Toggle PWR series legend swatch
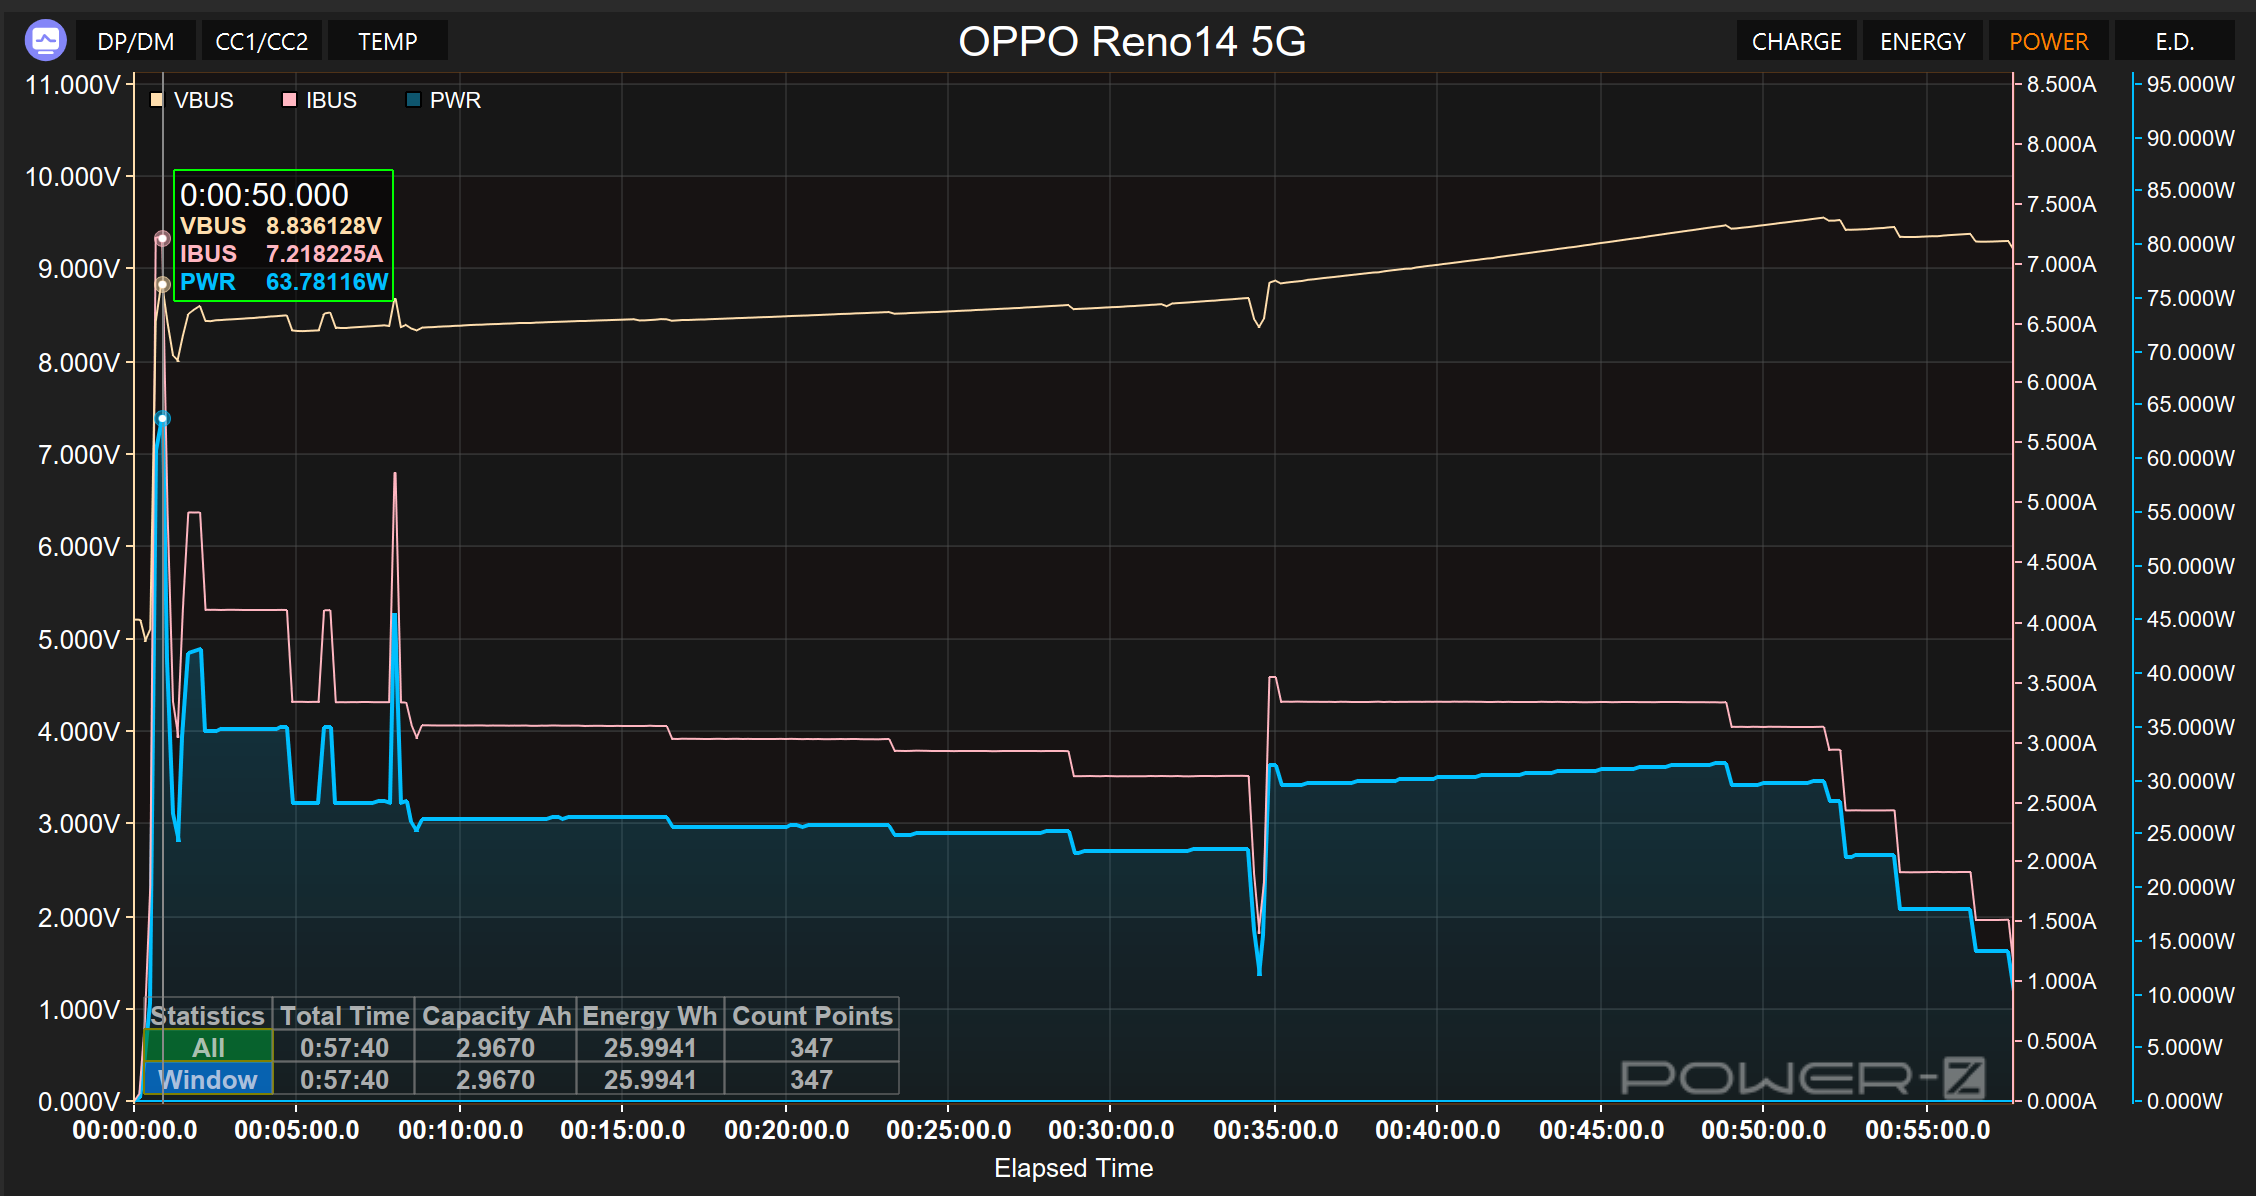This screenshot has height=1196, width=2256. [413, 100]
